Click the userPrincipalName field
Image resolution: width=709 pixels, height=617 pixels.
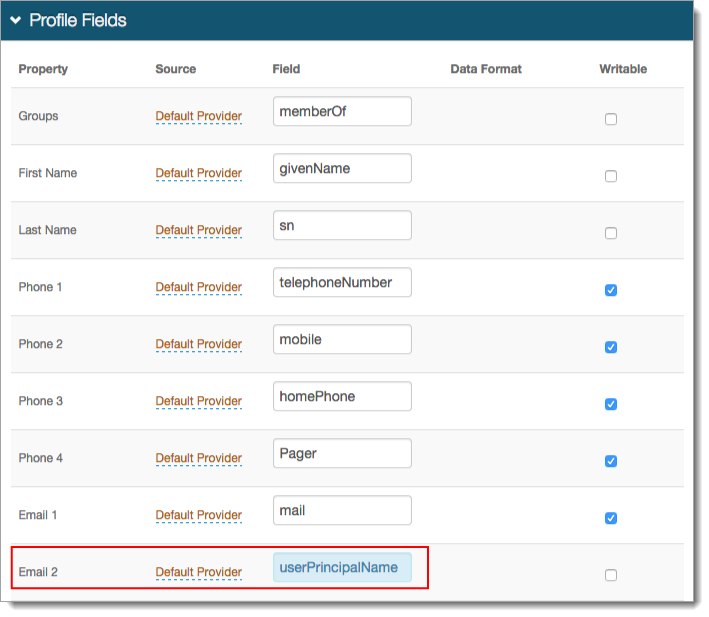click(x=342, y=567)
